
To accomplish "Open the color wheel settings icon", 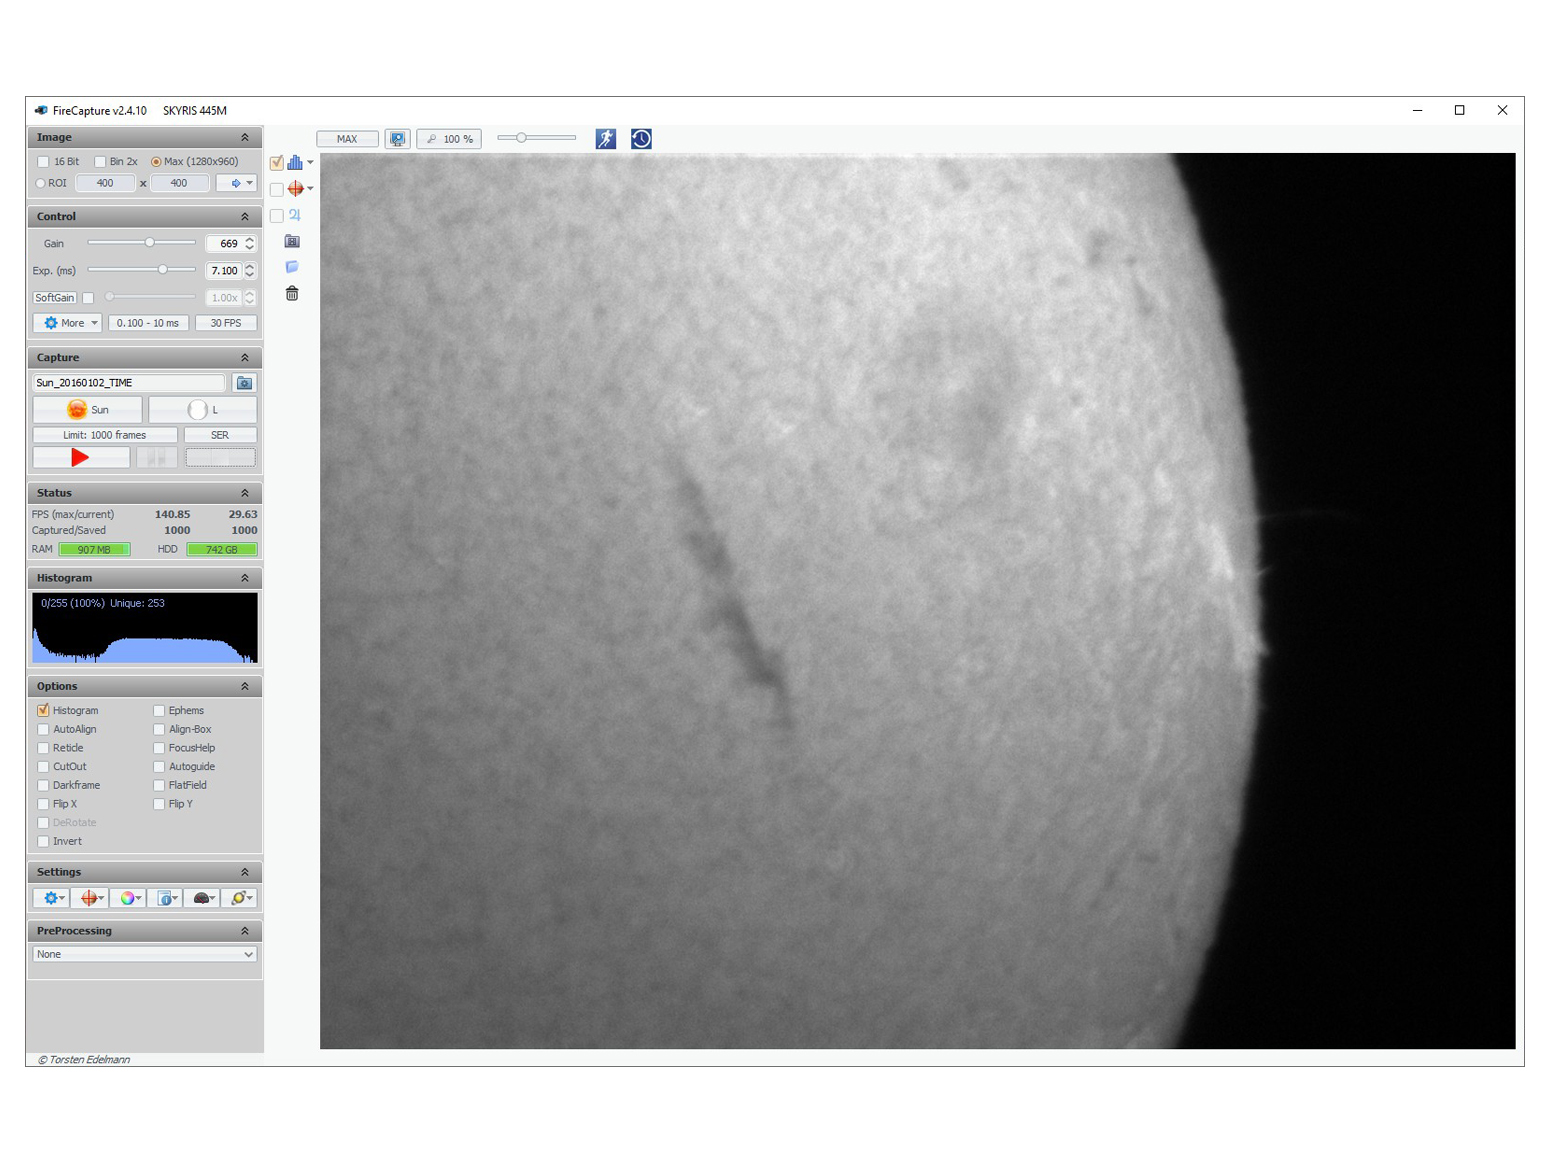I will [x=129, y=898].
